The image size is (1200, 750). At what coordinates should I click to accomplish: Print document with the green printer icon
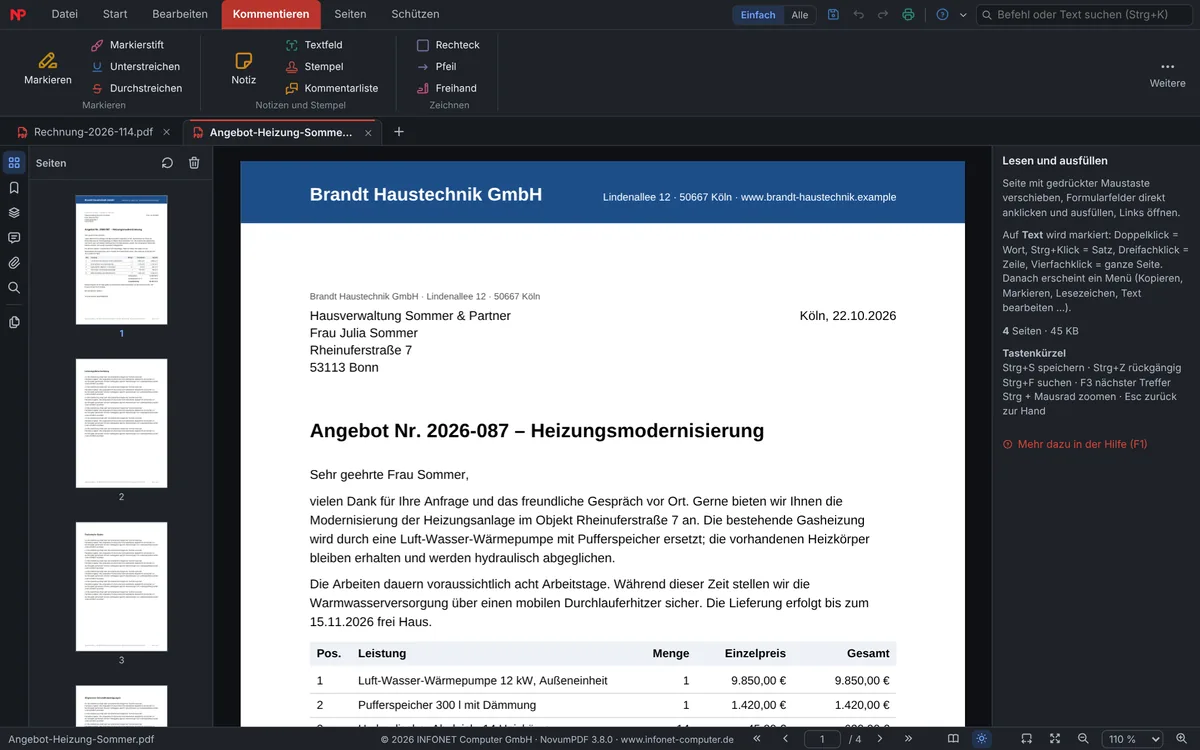coord(908,15)
